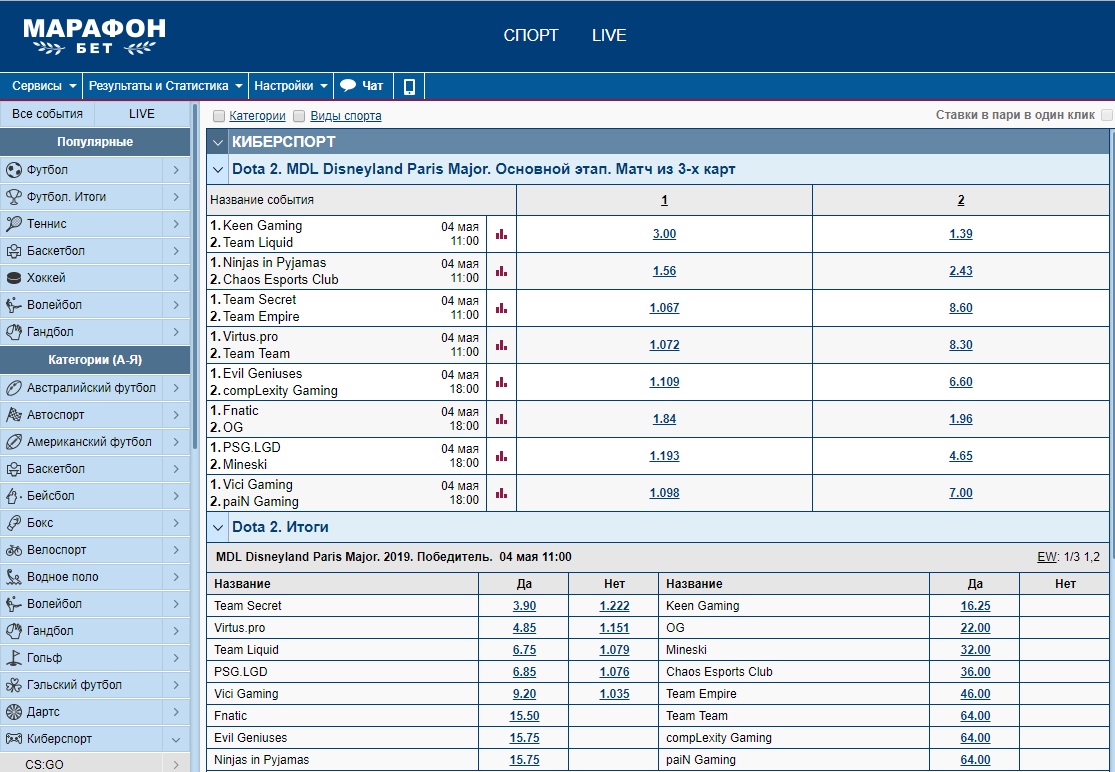This screenshot has width=1115, height=772.
Task: Open the mobile version phone icon
Action: pos(409,86)
